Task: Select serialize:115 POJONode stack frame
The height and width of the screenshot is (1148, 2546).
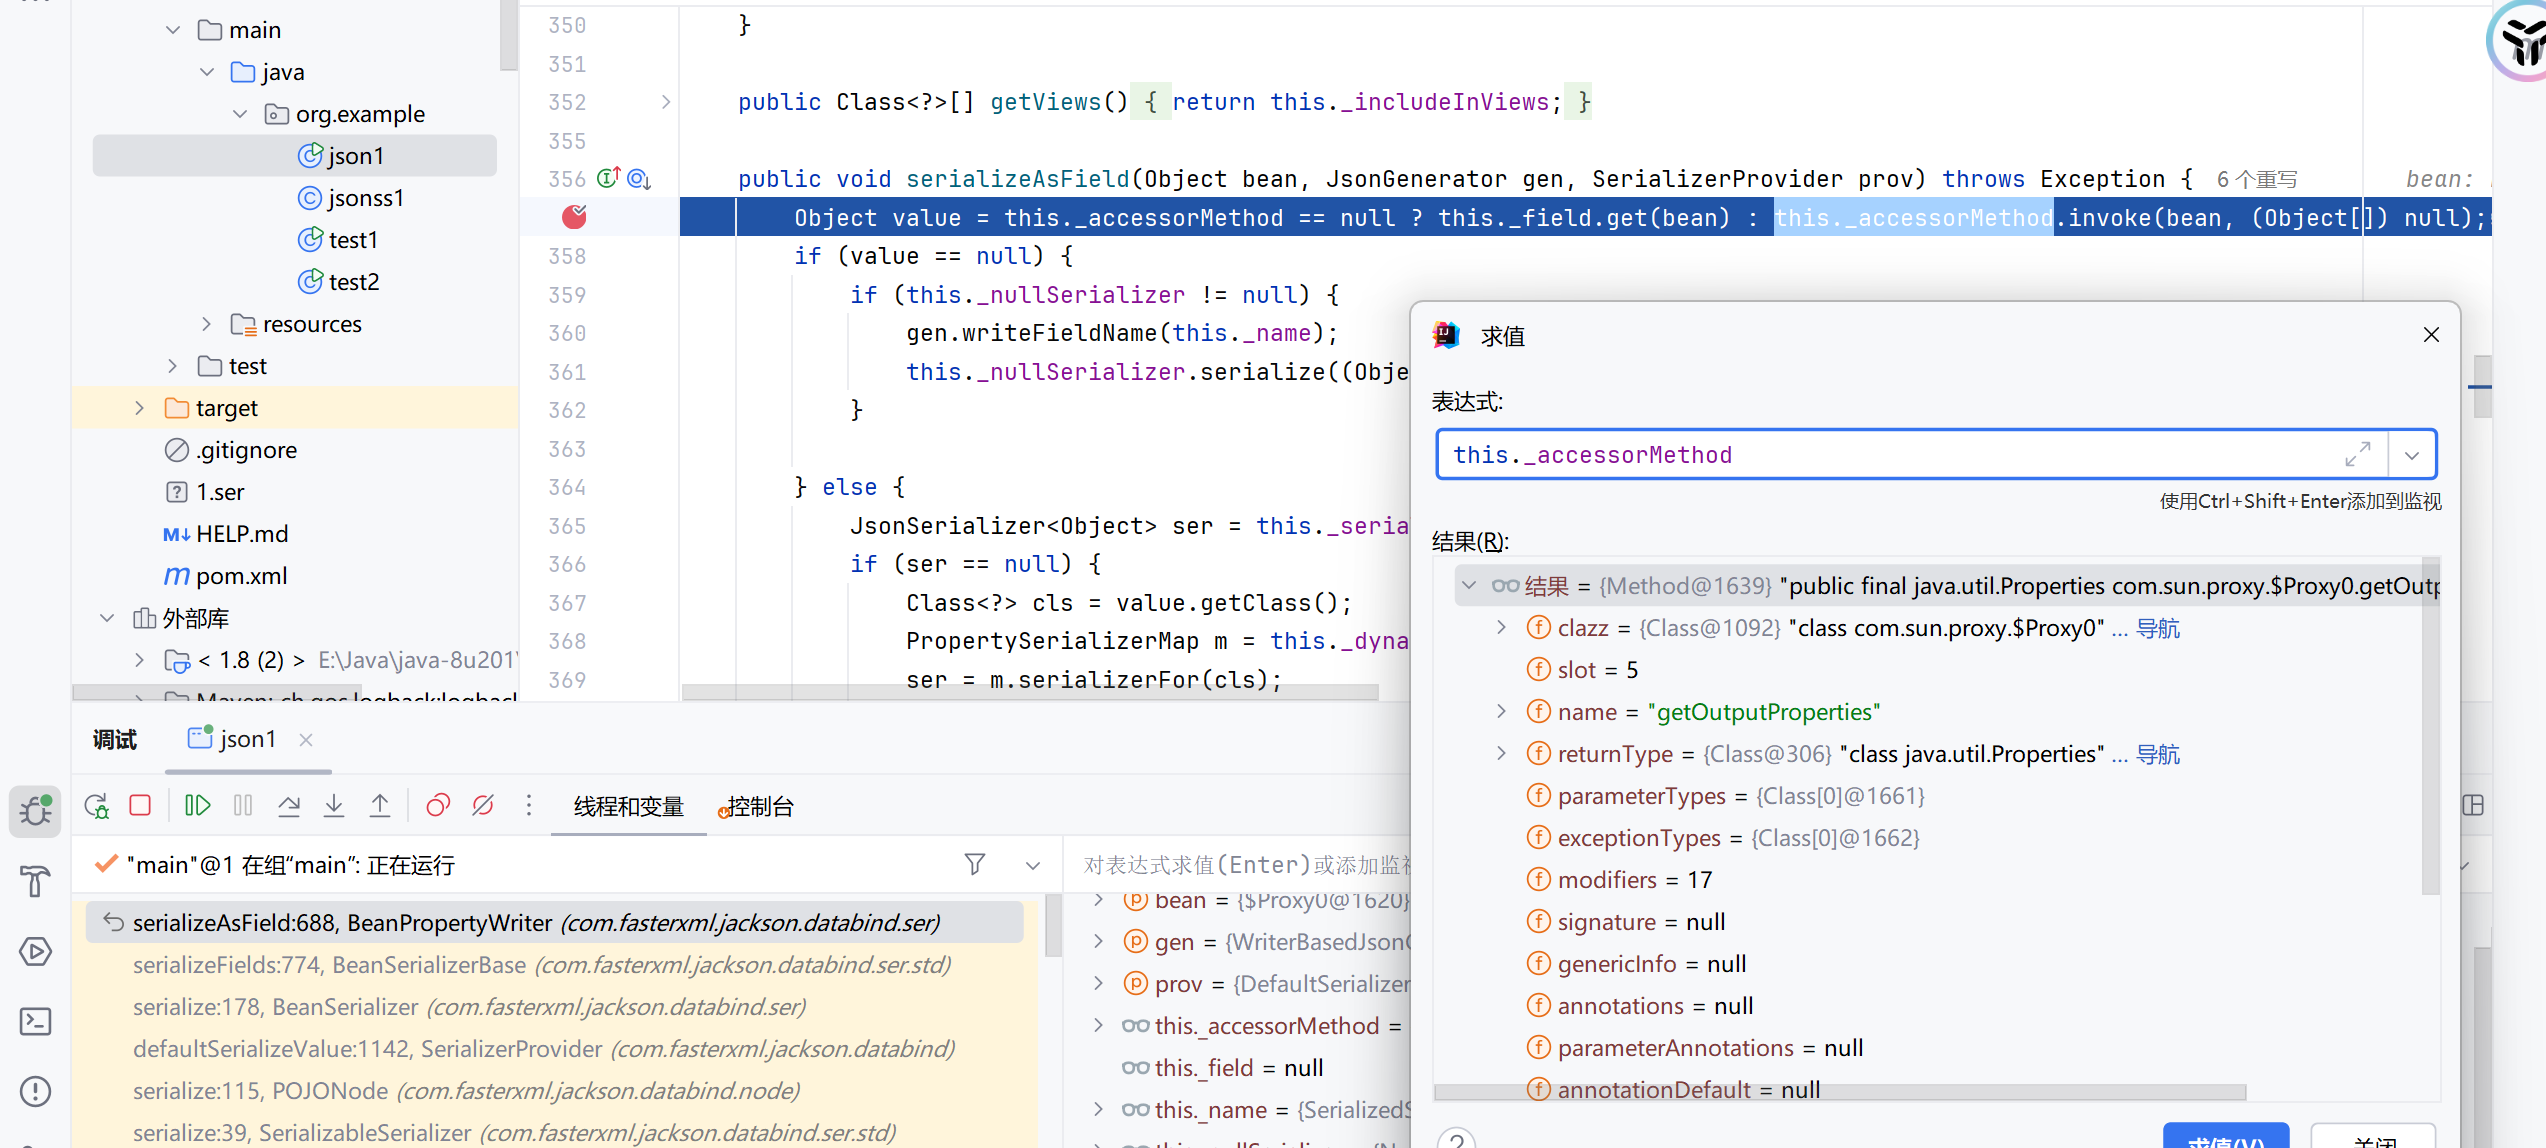Action: [x=466, y=1091]
